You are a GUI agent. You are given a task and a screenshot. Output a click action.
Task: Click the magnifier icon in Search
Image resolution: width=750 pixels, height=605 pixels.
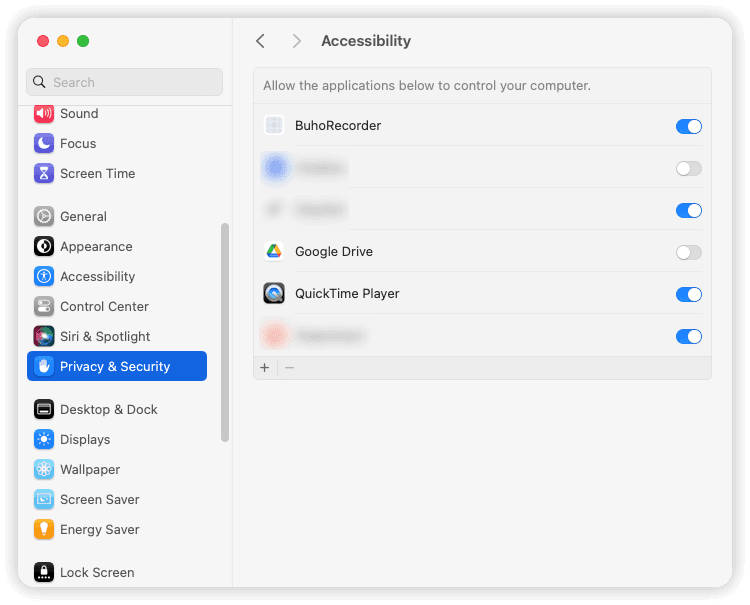pyautogui.click(x=39, y=82)
